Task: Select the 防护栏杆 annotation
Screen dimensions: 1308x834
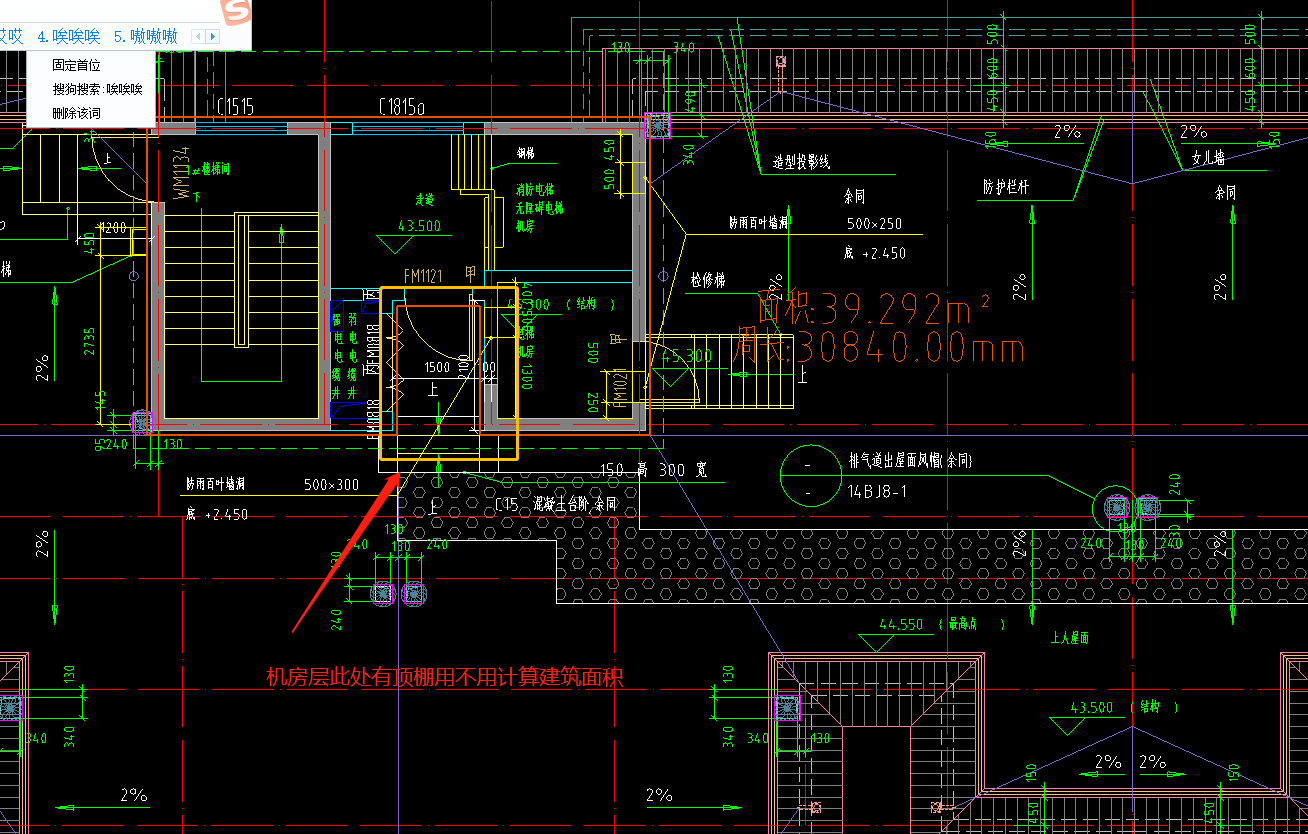Action: [x=1006, y=187]
